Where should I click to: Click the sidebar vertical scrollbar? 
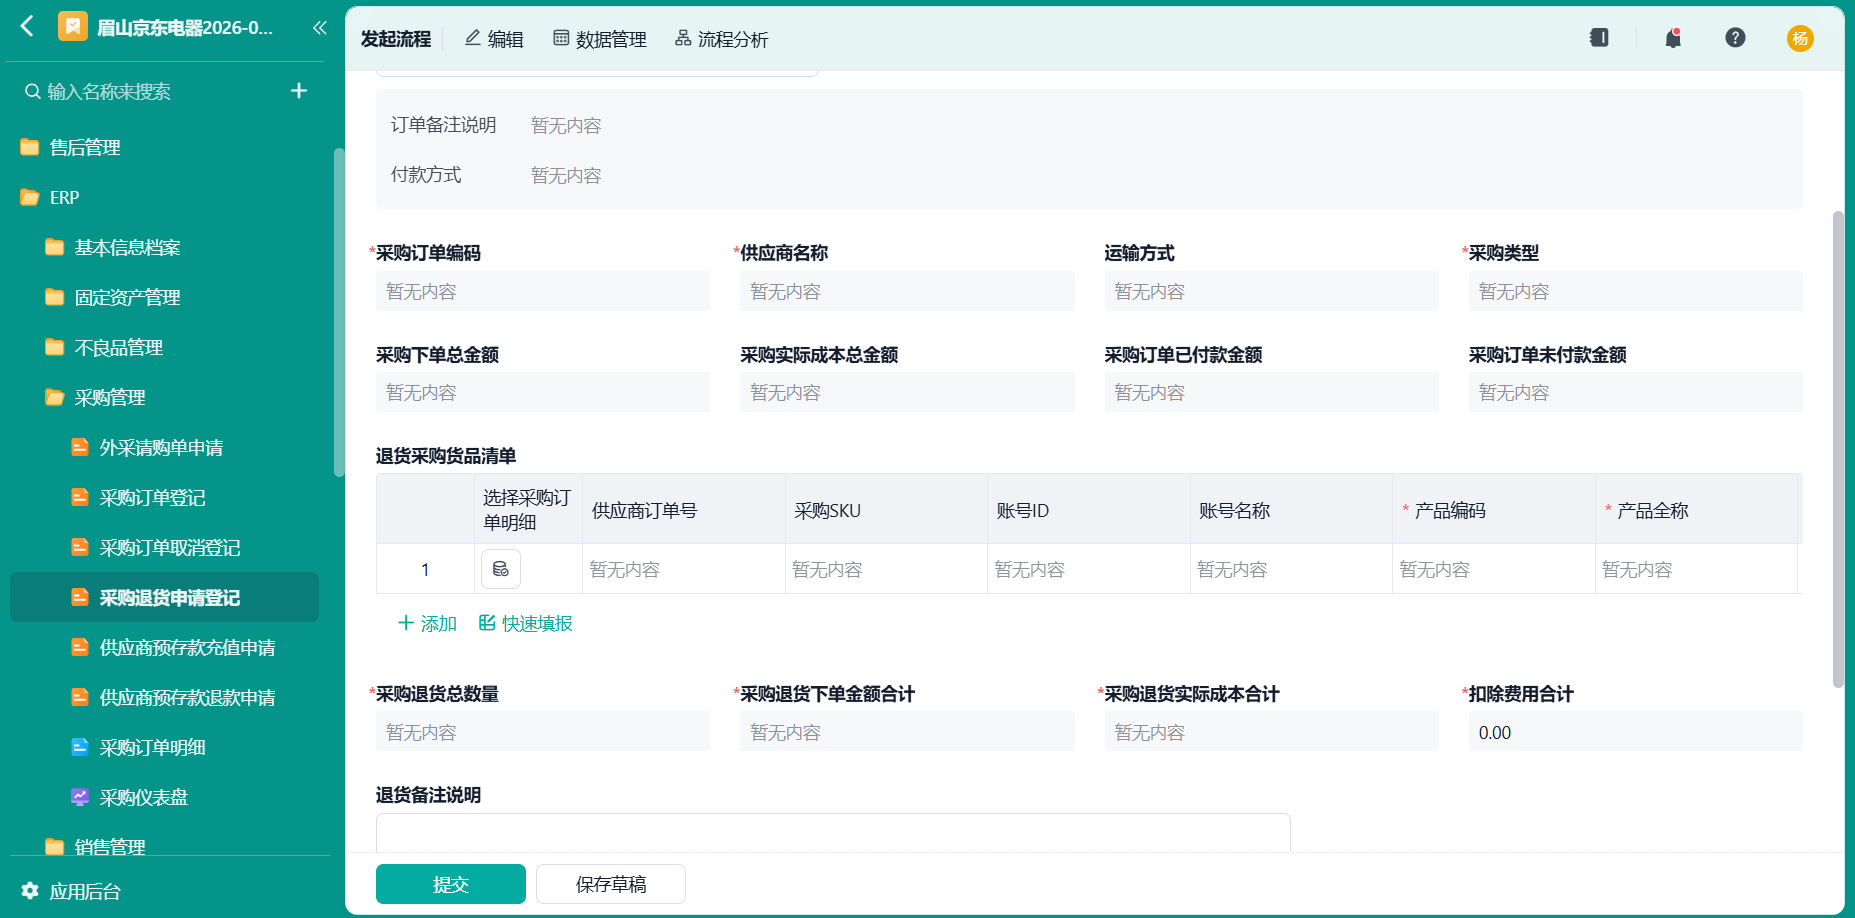click(338, 312)
